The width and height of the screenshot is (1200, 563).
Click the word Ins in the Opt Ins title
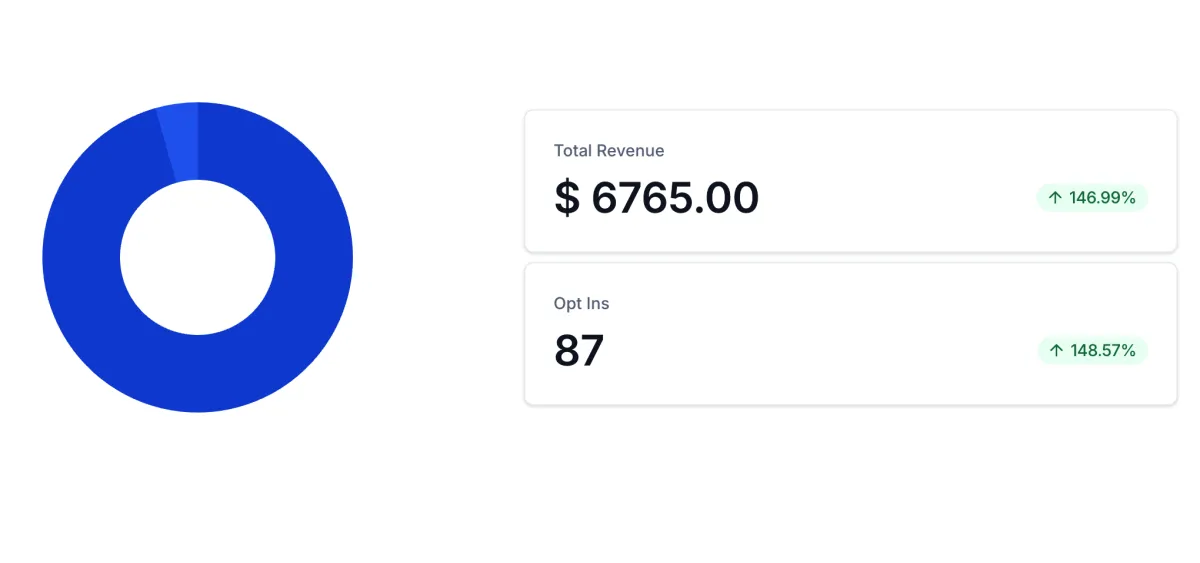(598, 304)
